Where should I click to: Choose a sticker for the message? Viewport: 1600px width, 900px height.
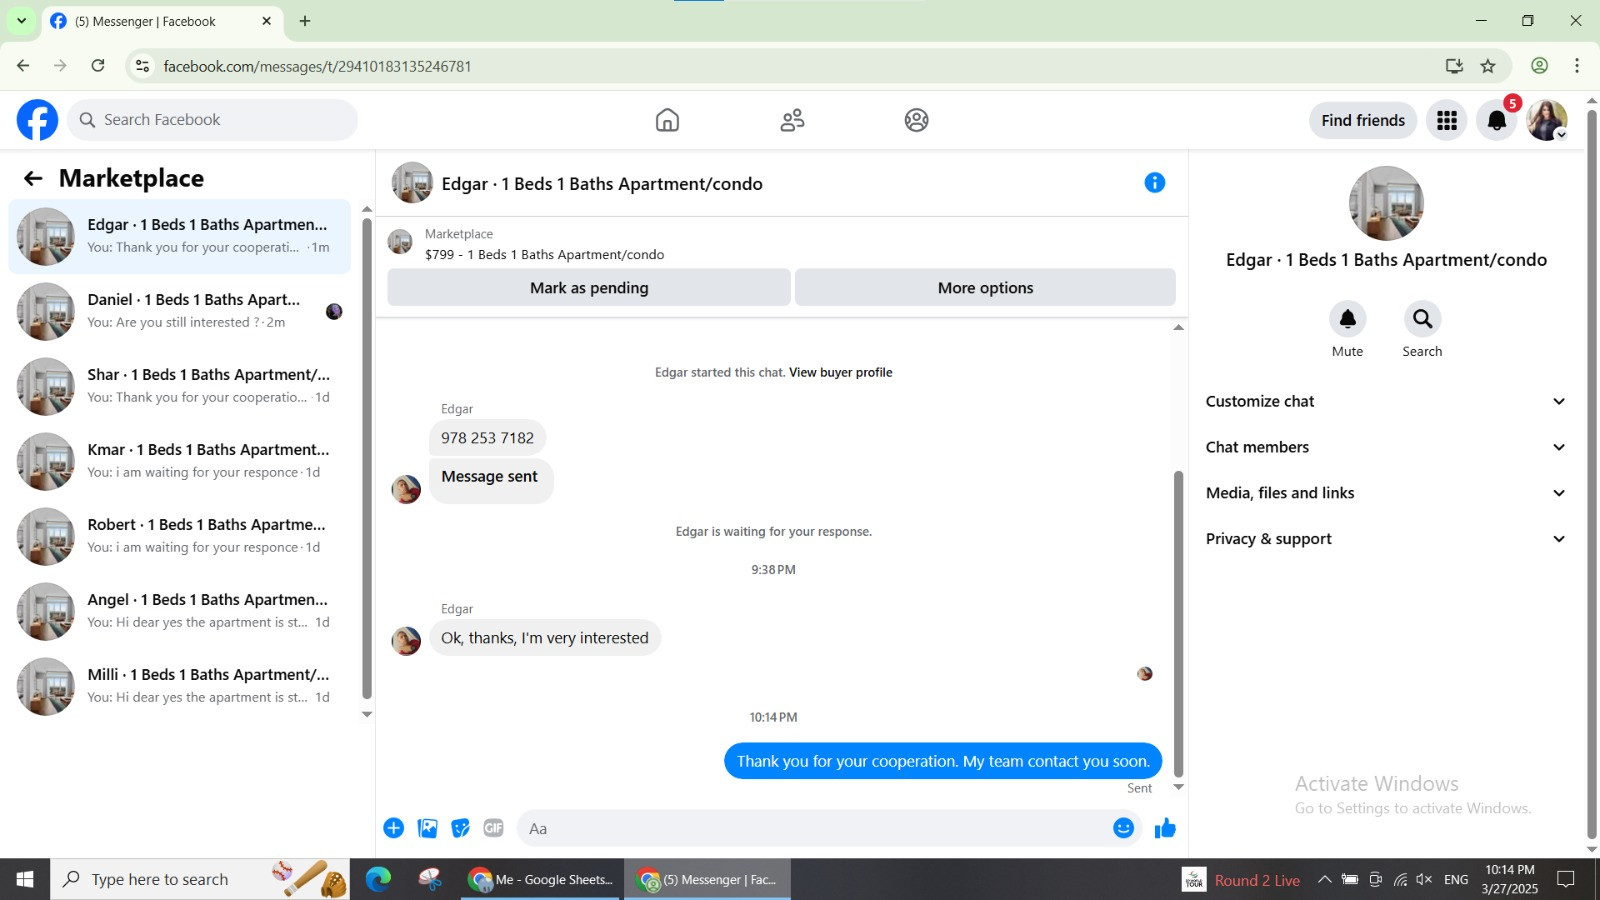pos(460,828)
